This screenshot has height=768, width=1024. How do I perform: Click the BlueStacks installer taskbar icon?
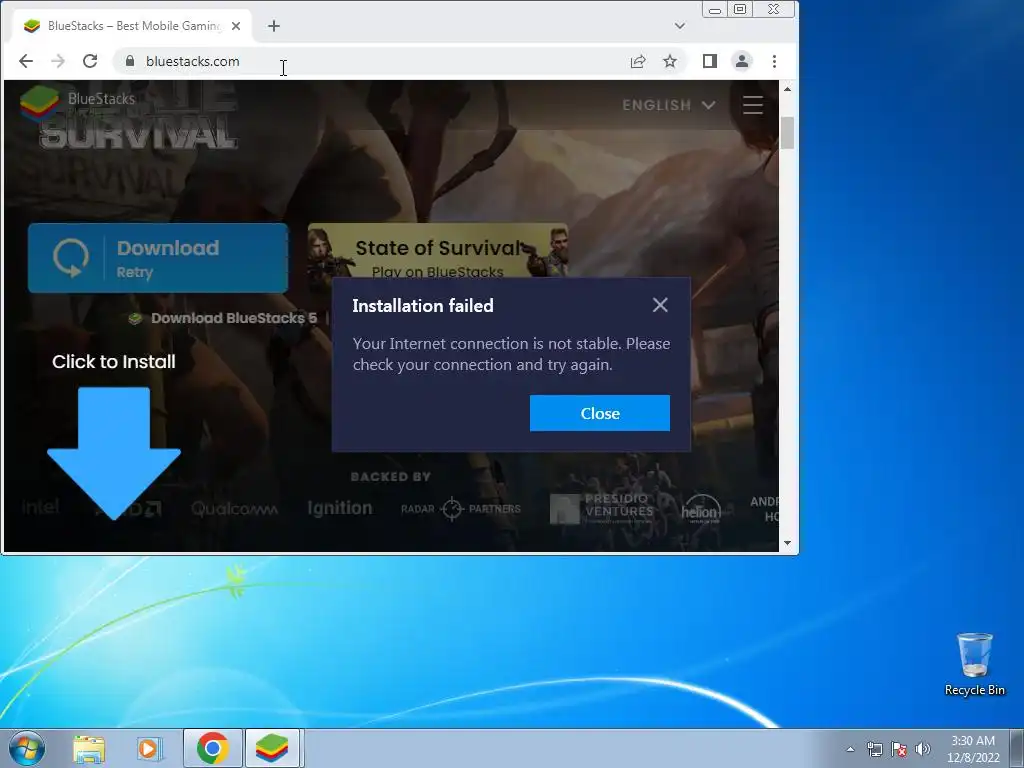[272, 748]
